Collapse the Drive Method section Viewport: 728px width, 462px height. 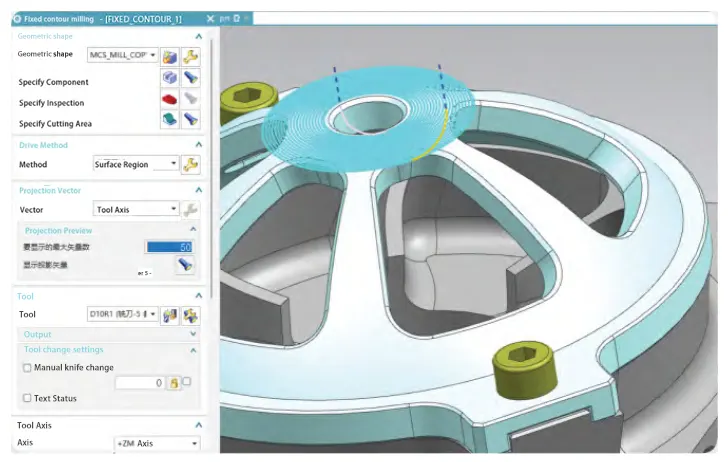click(x=199, y=145)
